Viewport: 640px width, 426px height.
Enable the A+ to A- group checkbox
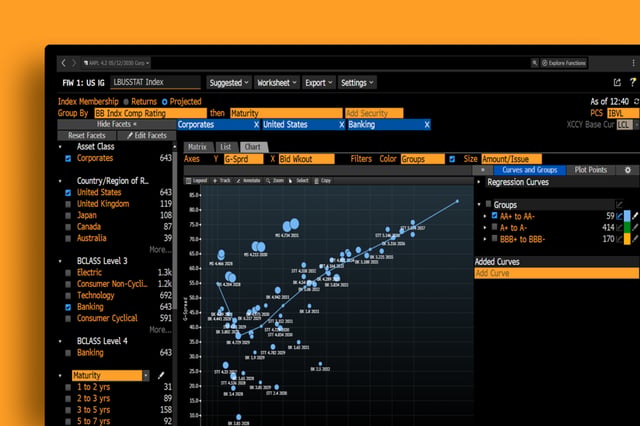(x=494, y=227)
